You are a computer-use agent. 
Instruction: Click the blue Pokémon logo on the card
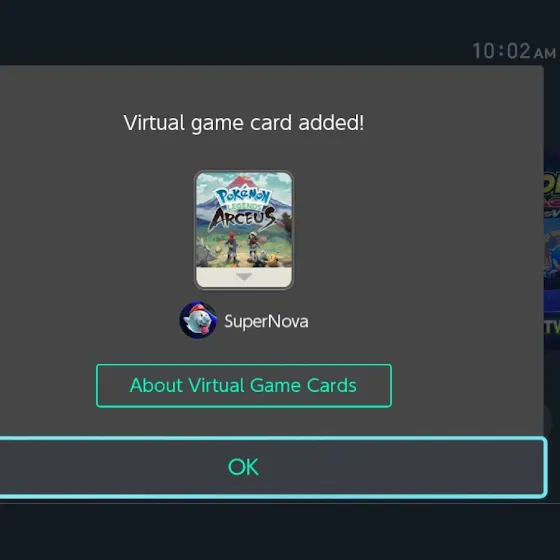(x=244, y=196)
